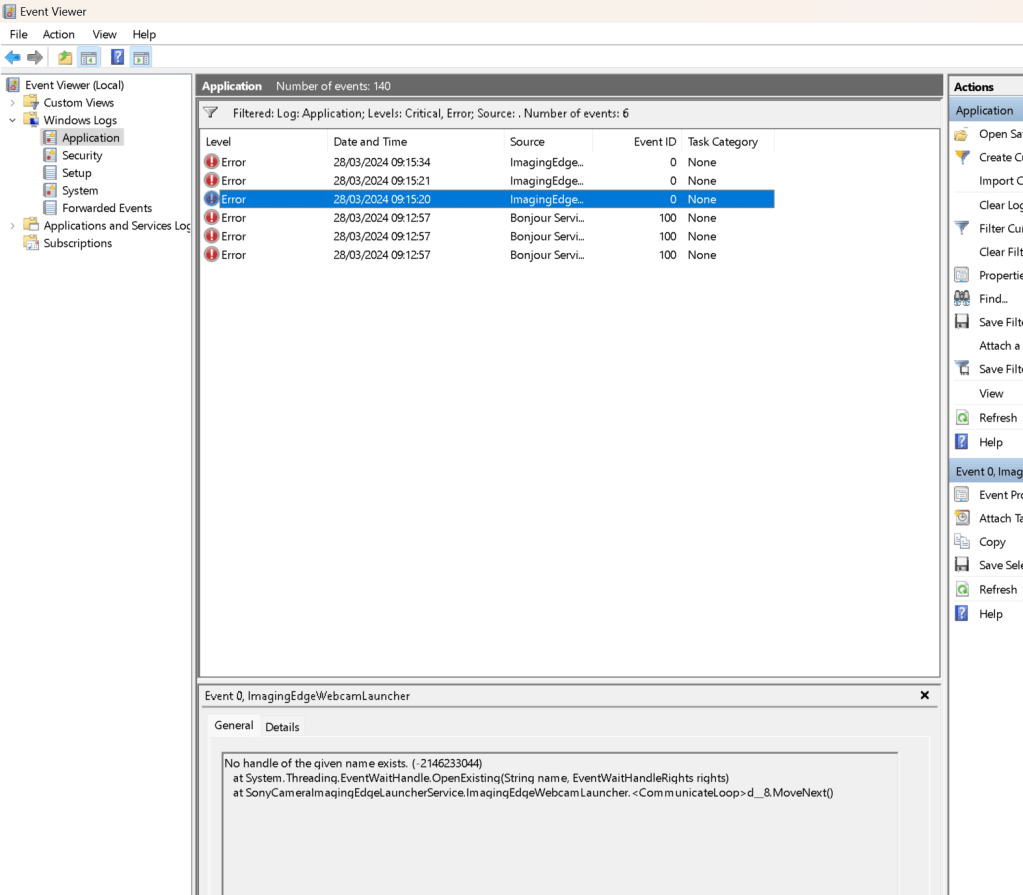This screenshot has width=1023, height=895.
Task: Open the Action menu
Action: pyautogui.click(x=59, y=35)
